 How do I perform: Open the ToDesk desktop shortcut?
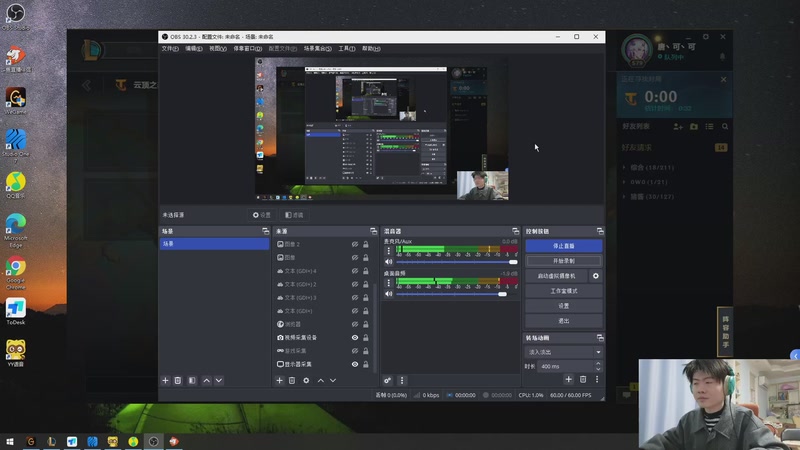coord(16,312)
